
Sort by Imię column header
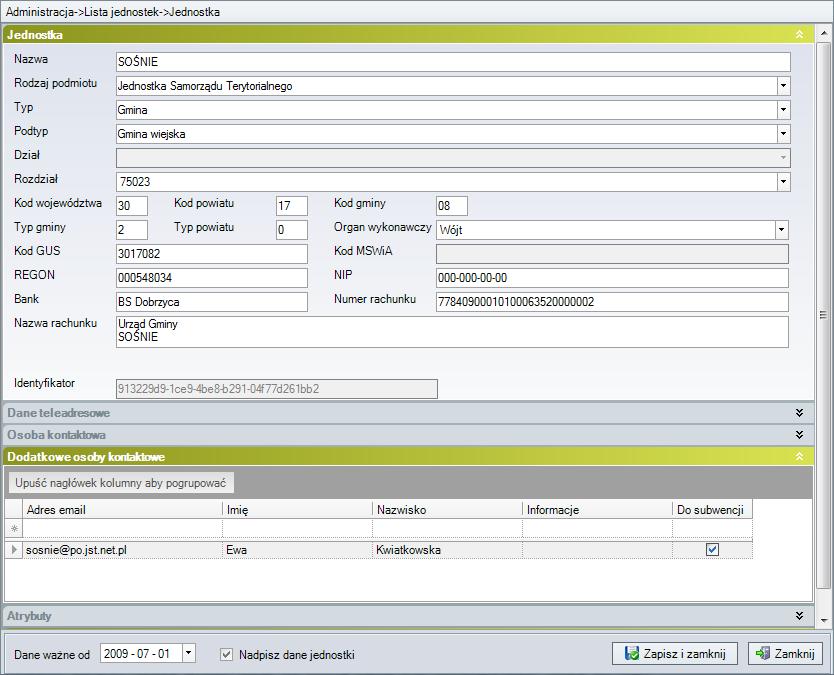[297, 510]
